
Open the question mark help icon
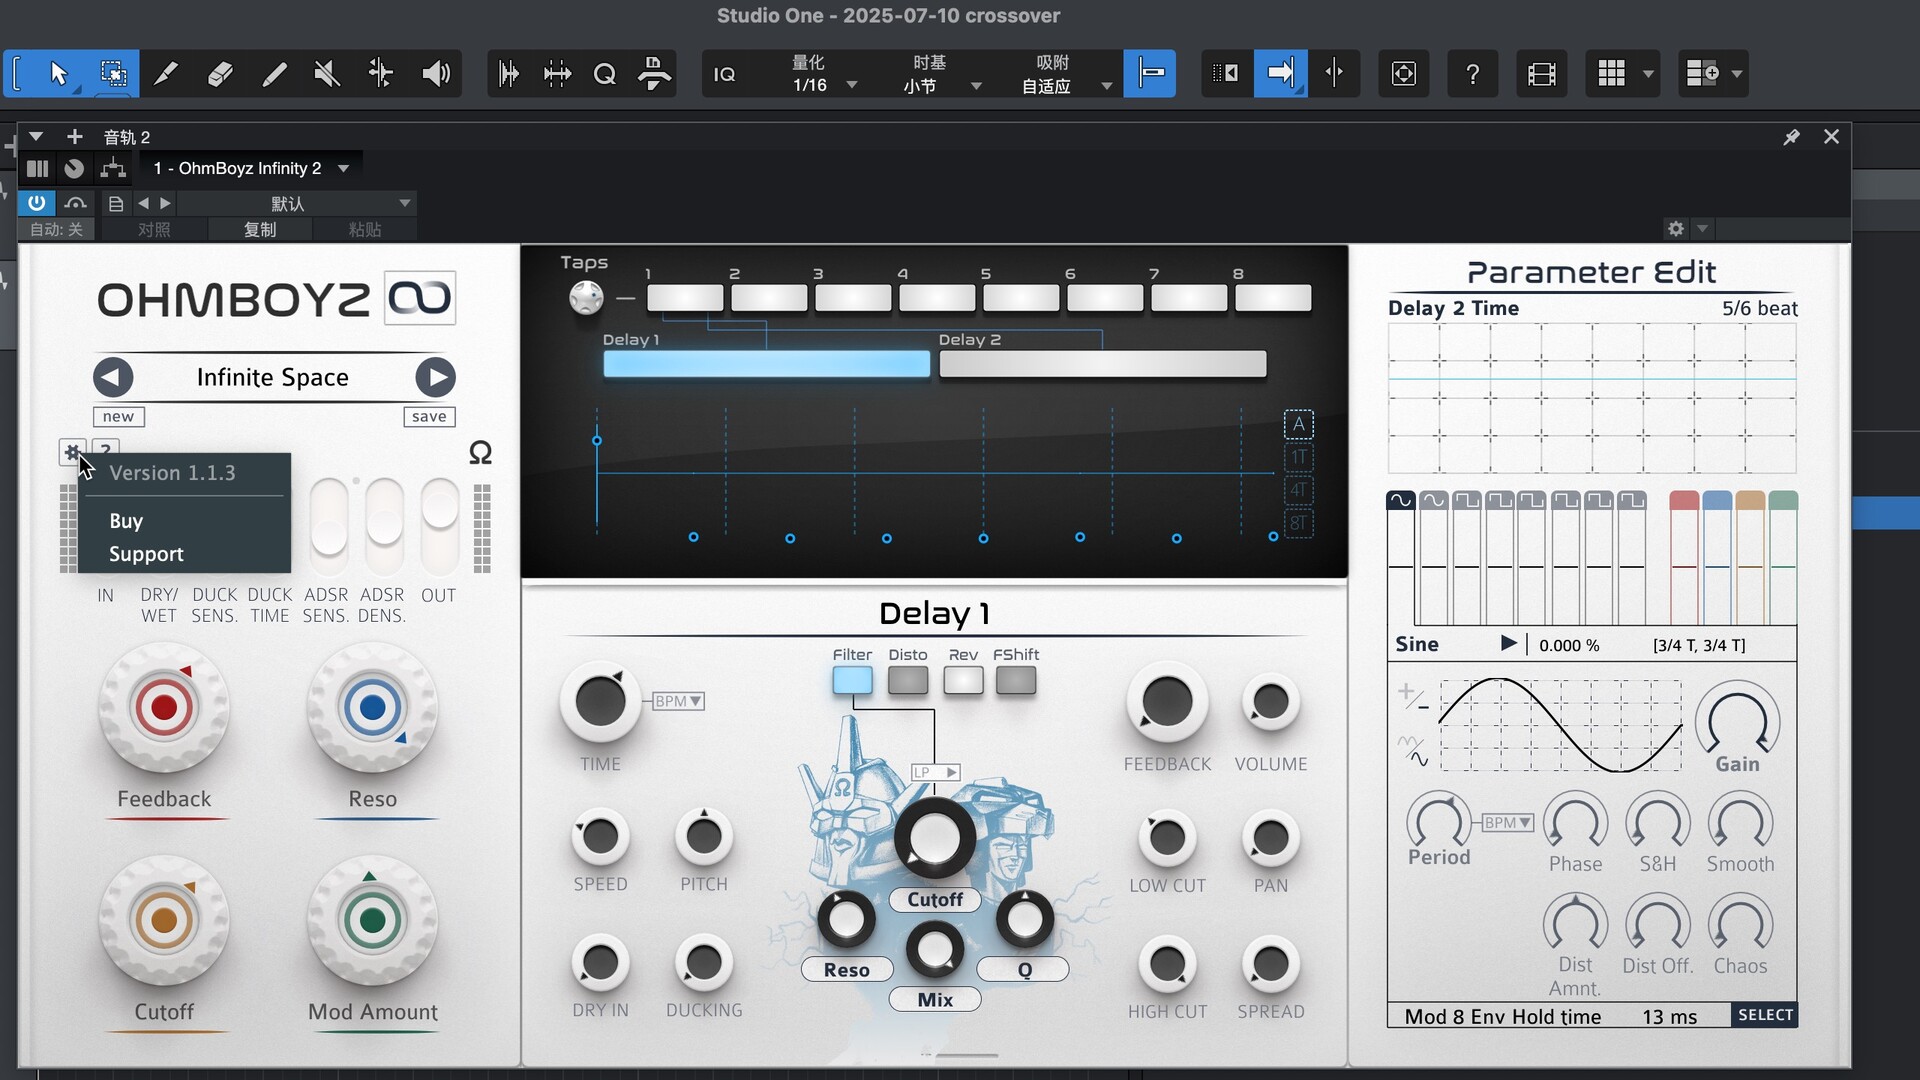pos(1472,73)
